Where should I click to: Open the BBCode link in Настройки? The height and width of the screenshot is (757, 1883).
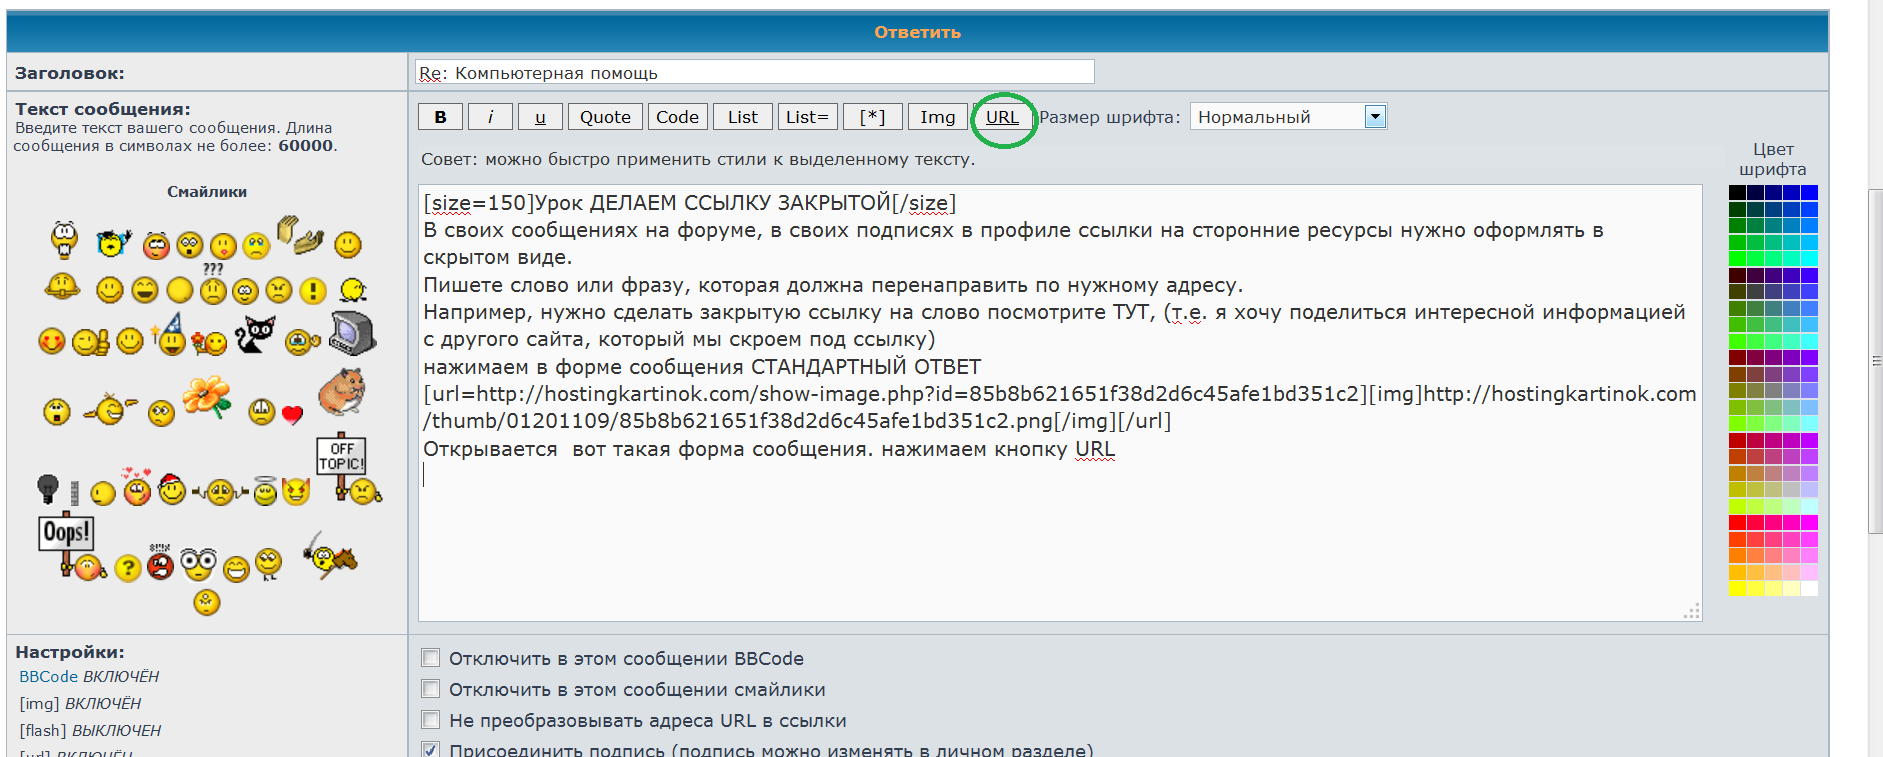click(48, 677)
